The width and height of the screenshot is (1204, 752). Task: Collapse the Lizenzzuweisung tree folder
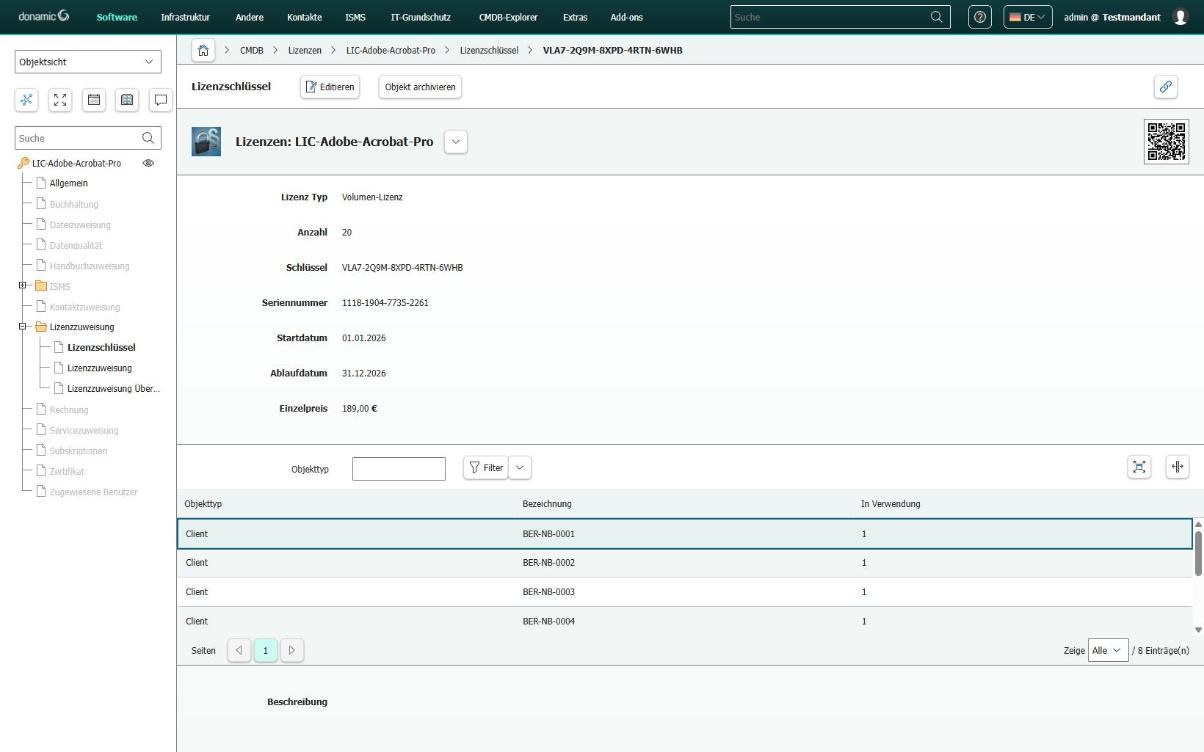pyautogui.click(x=22, y=327)
